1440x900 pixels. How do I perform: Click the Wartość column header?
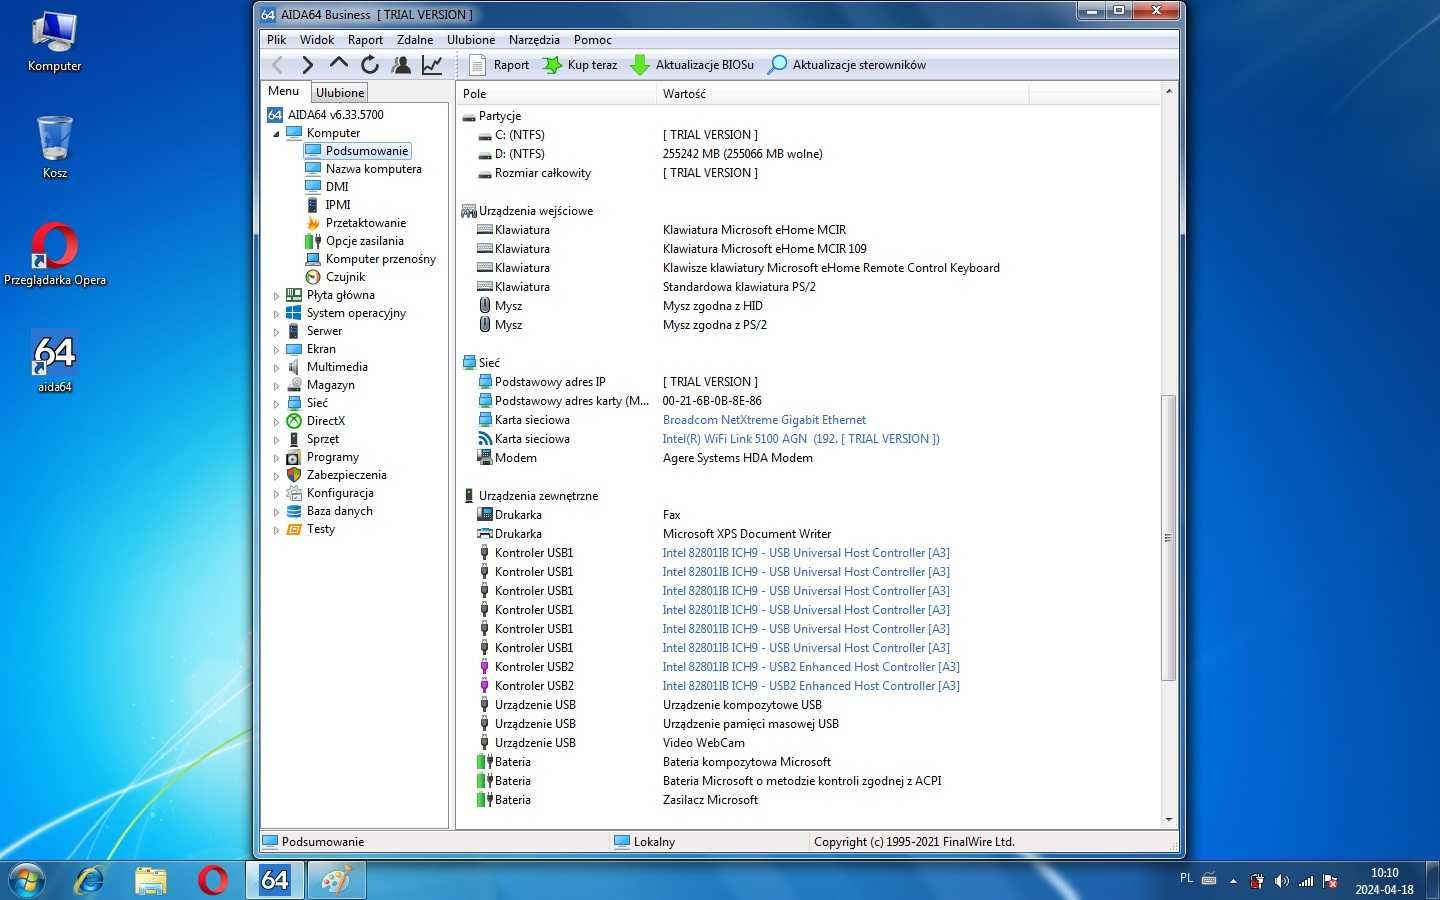(842, 94)
